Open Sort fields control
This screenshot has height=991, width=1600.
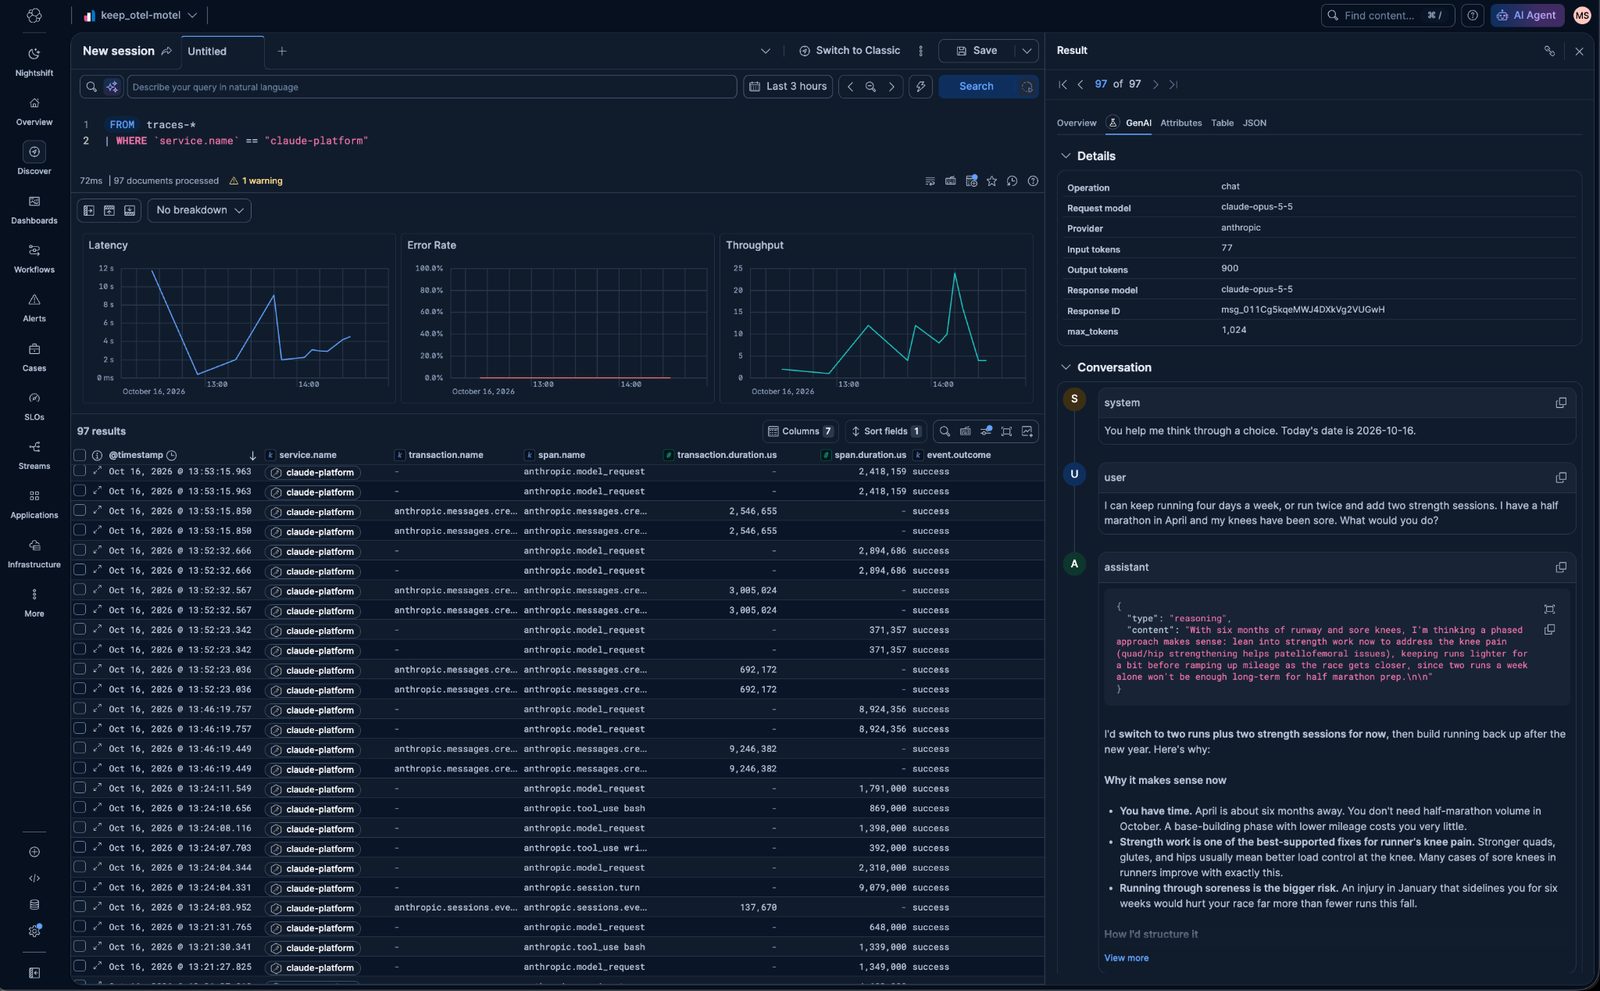[x=885, y=431]
